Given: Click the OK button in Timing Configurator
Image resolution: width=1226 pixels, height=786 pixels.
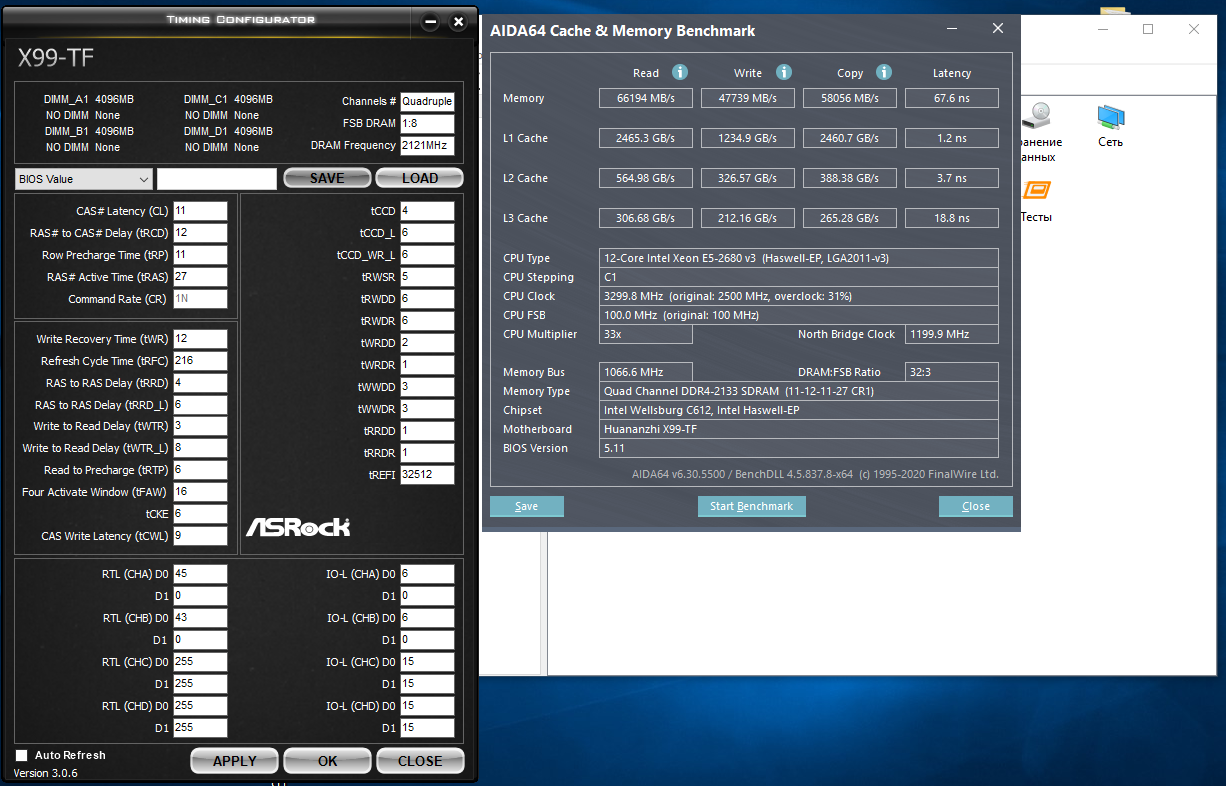Looking at the screenshot, I should tap(327, 760).
